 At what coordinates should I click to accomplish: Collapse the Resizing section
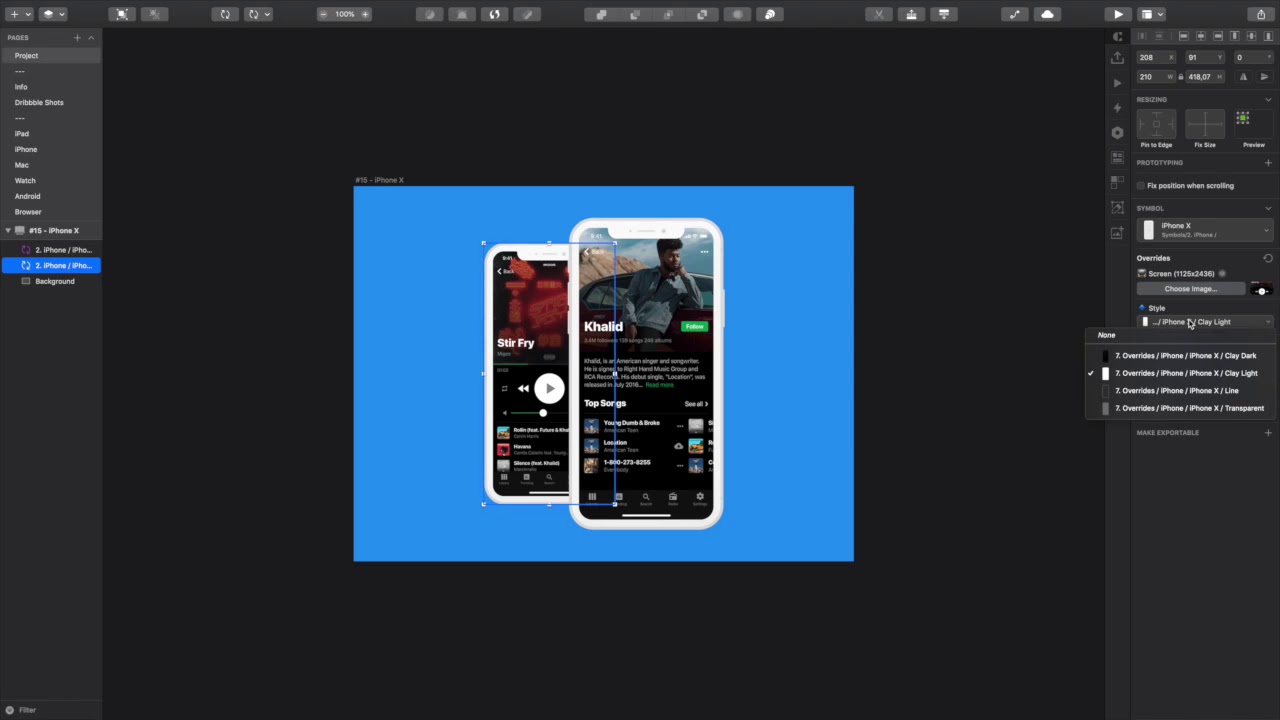point(1268,100)
